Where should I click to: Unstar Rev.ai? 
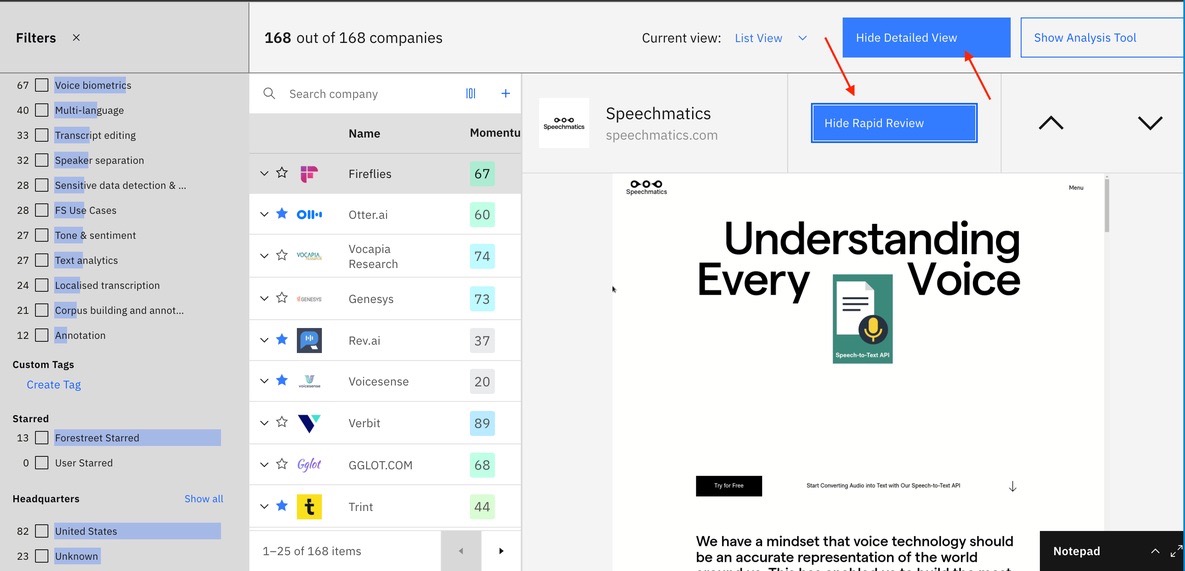[282, 340]
